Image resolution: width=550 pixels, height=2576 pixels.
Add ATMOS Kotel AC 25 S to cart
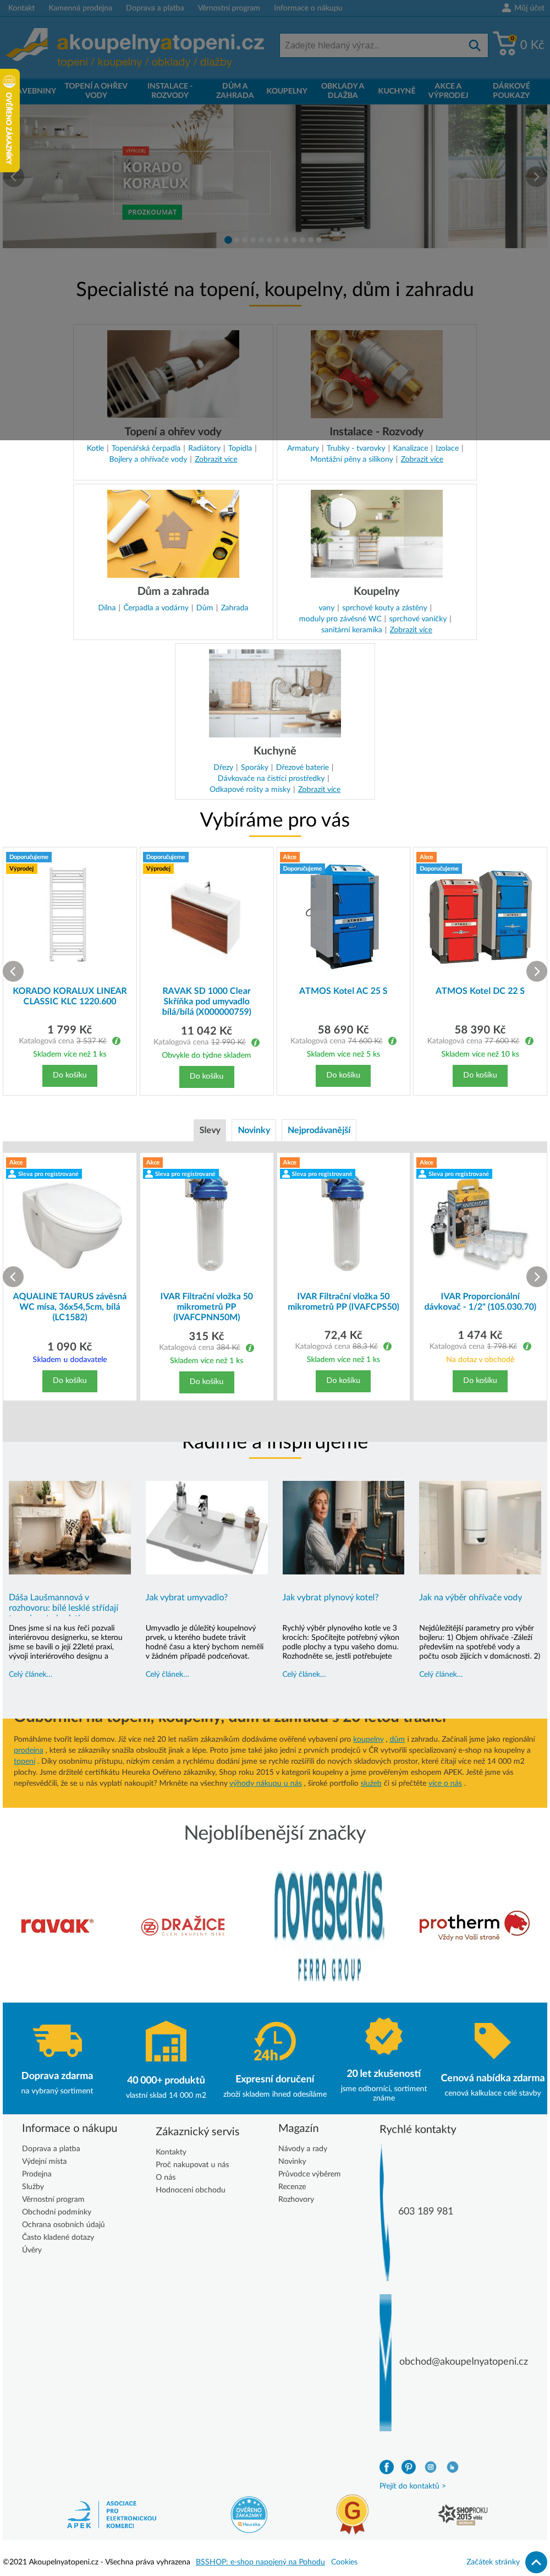(343, 1075)
